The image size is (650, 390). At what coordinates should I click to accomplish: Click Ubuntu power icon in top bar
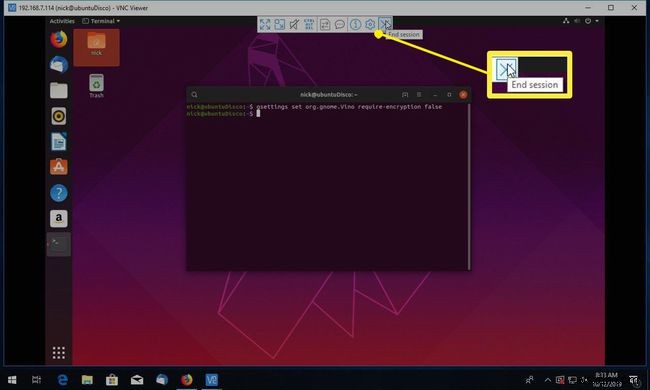(588, 21)
